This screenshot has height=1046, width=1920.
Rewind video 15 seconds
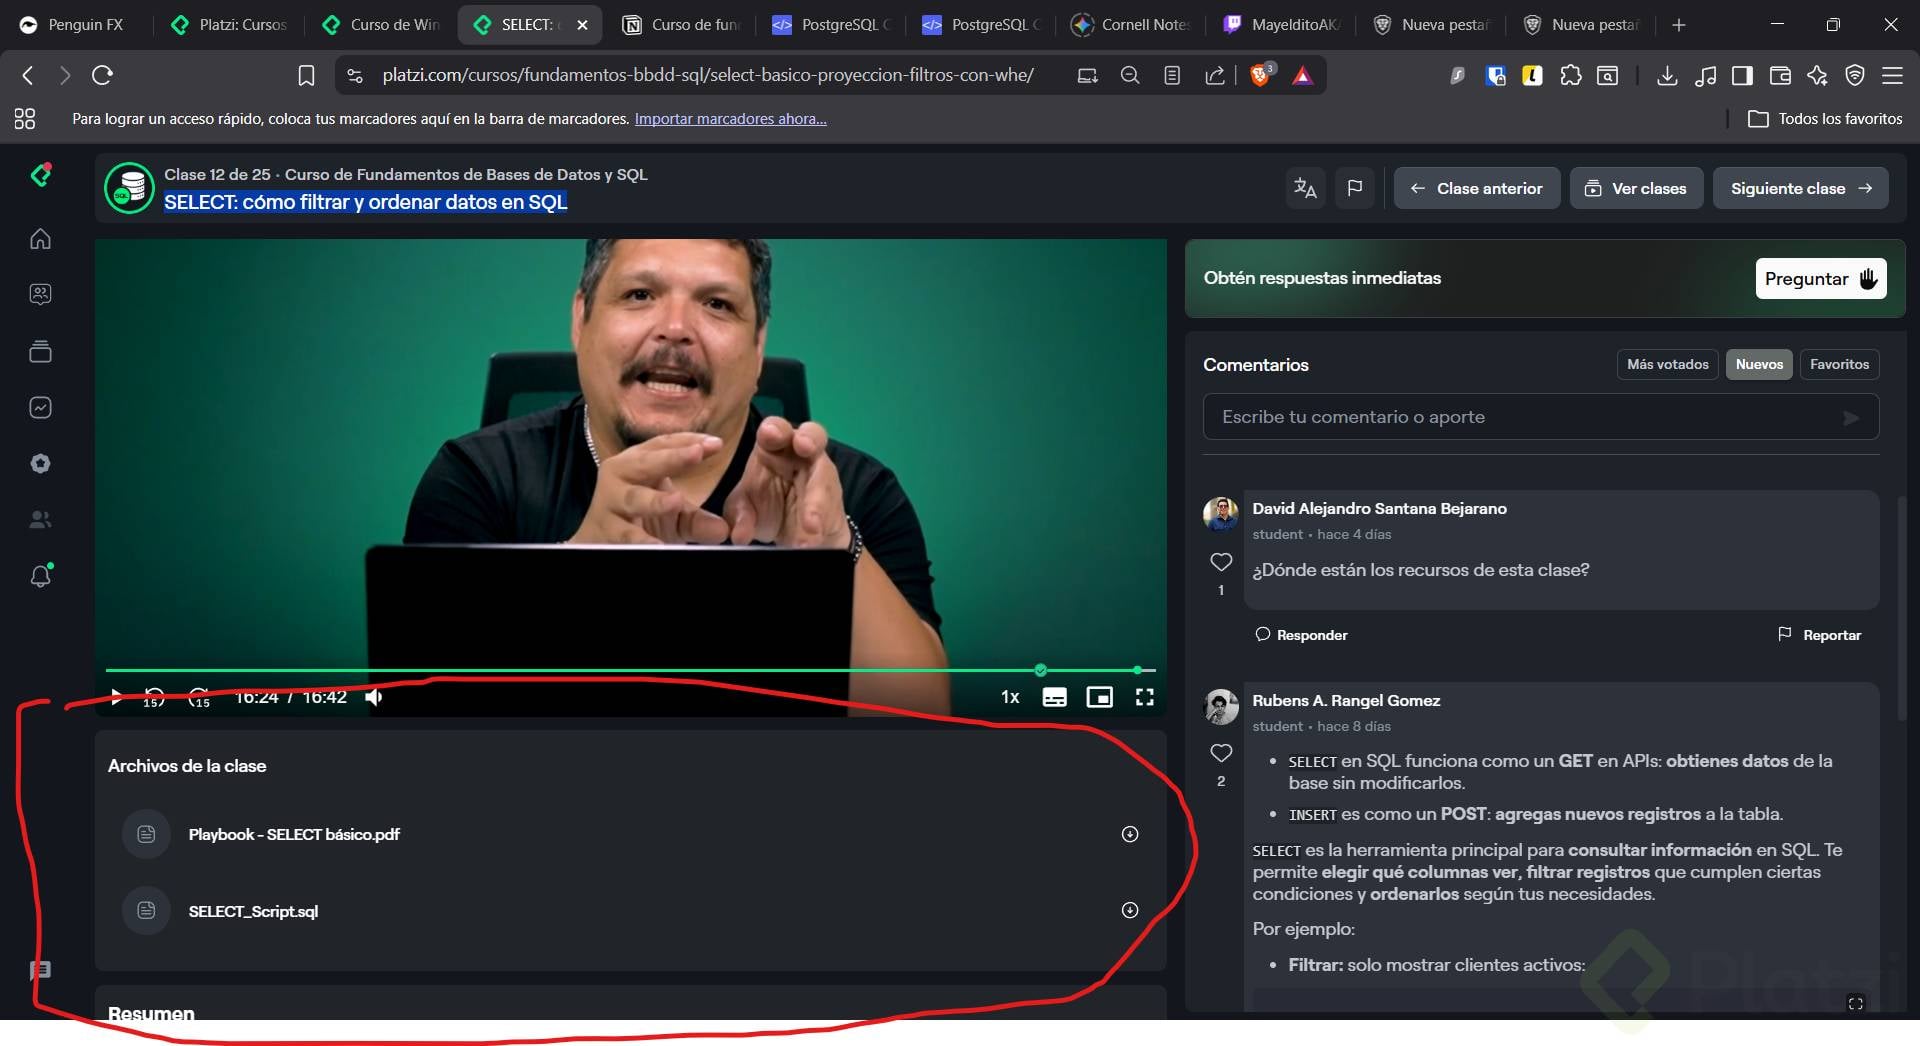[154, 697]
